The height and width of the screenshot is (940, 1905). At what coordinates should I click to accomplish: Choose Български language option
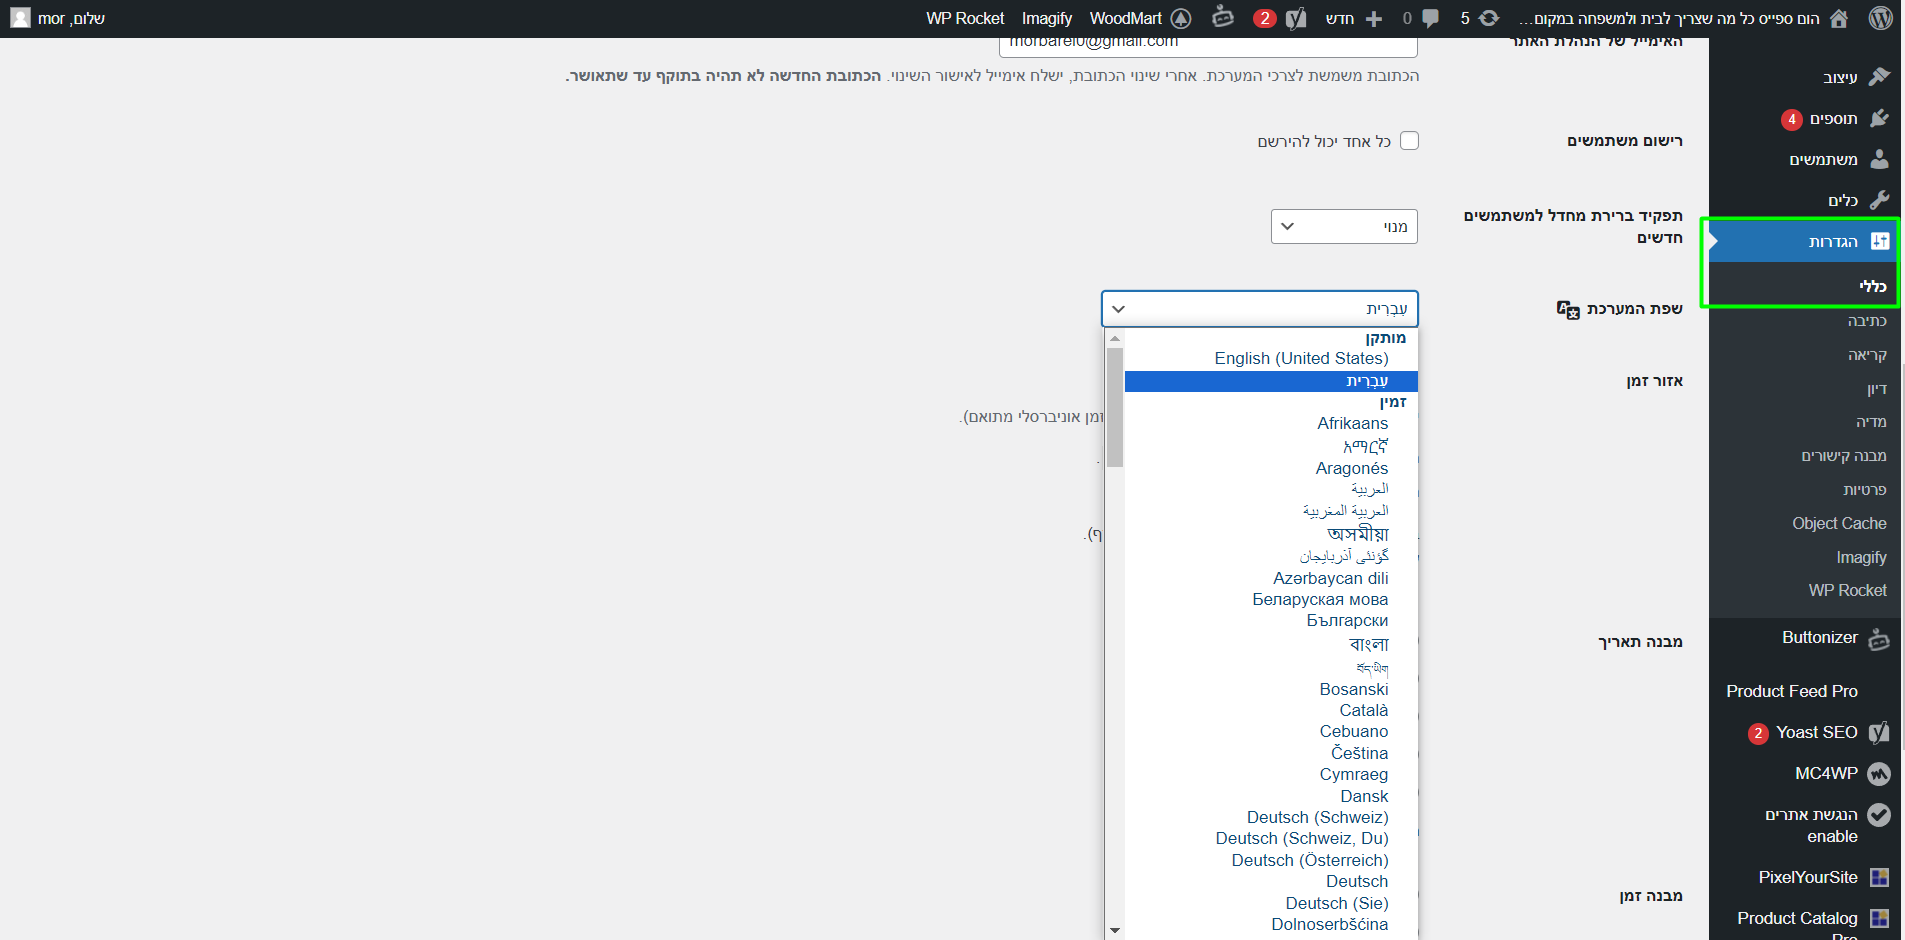tap(1347, 620)
